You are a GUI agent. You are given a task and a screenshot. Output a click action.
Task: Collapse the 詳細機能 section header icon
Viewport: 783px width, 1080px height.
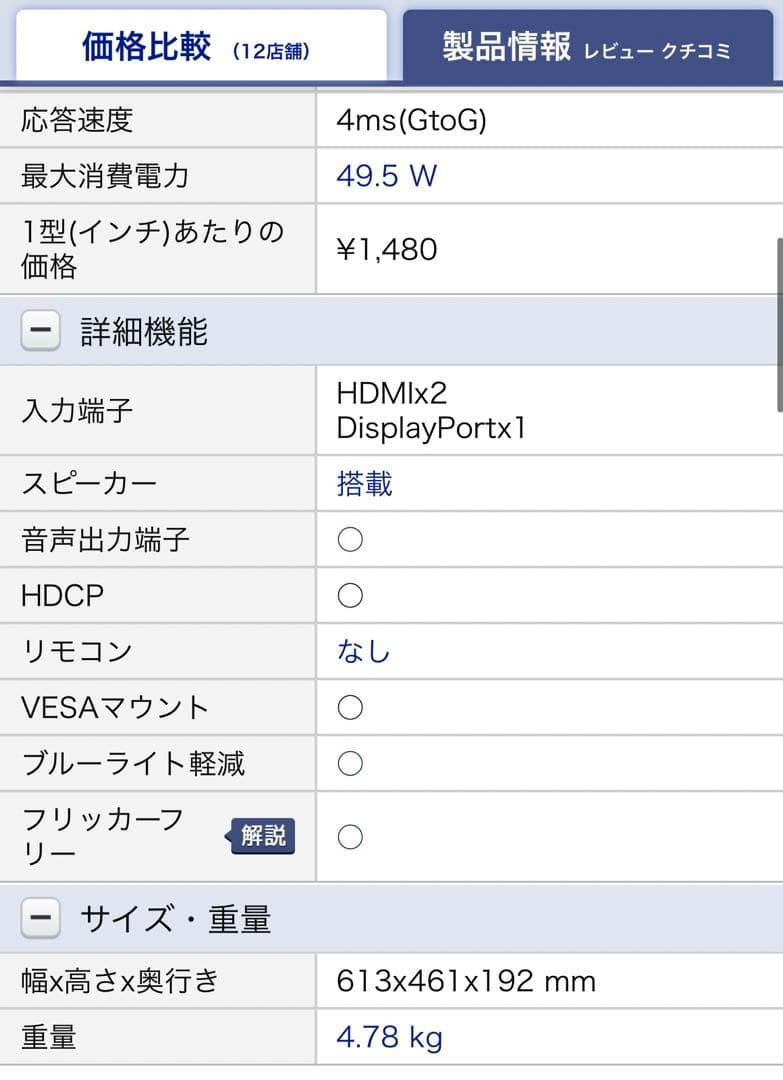(x=38, y=330)
